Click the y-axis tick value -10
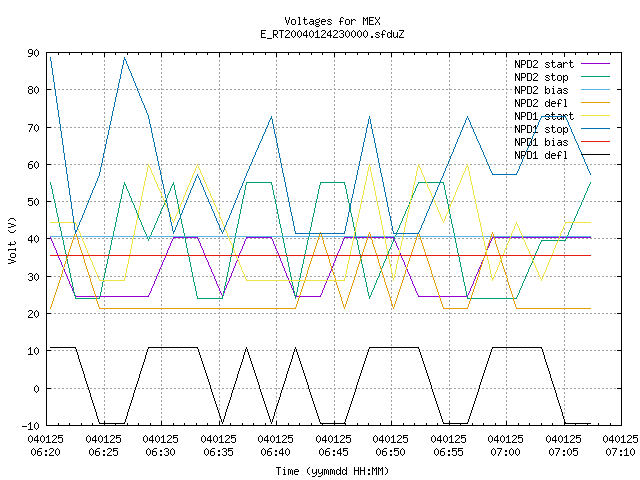The image size is (640, 480). [x=31, y=426]
